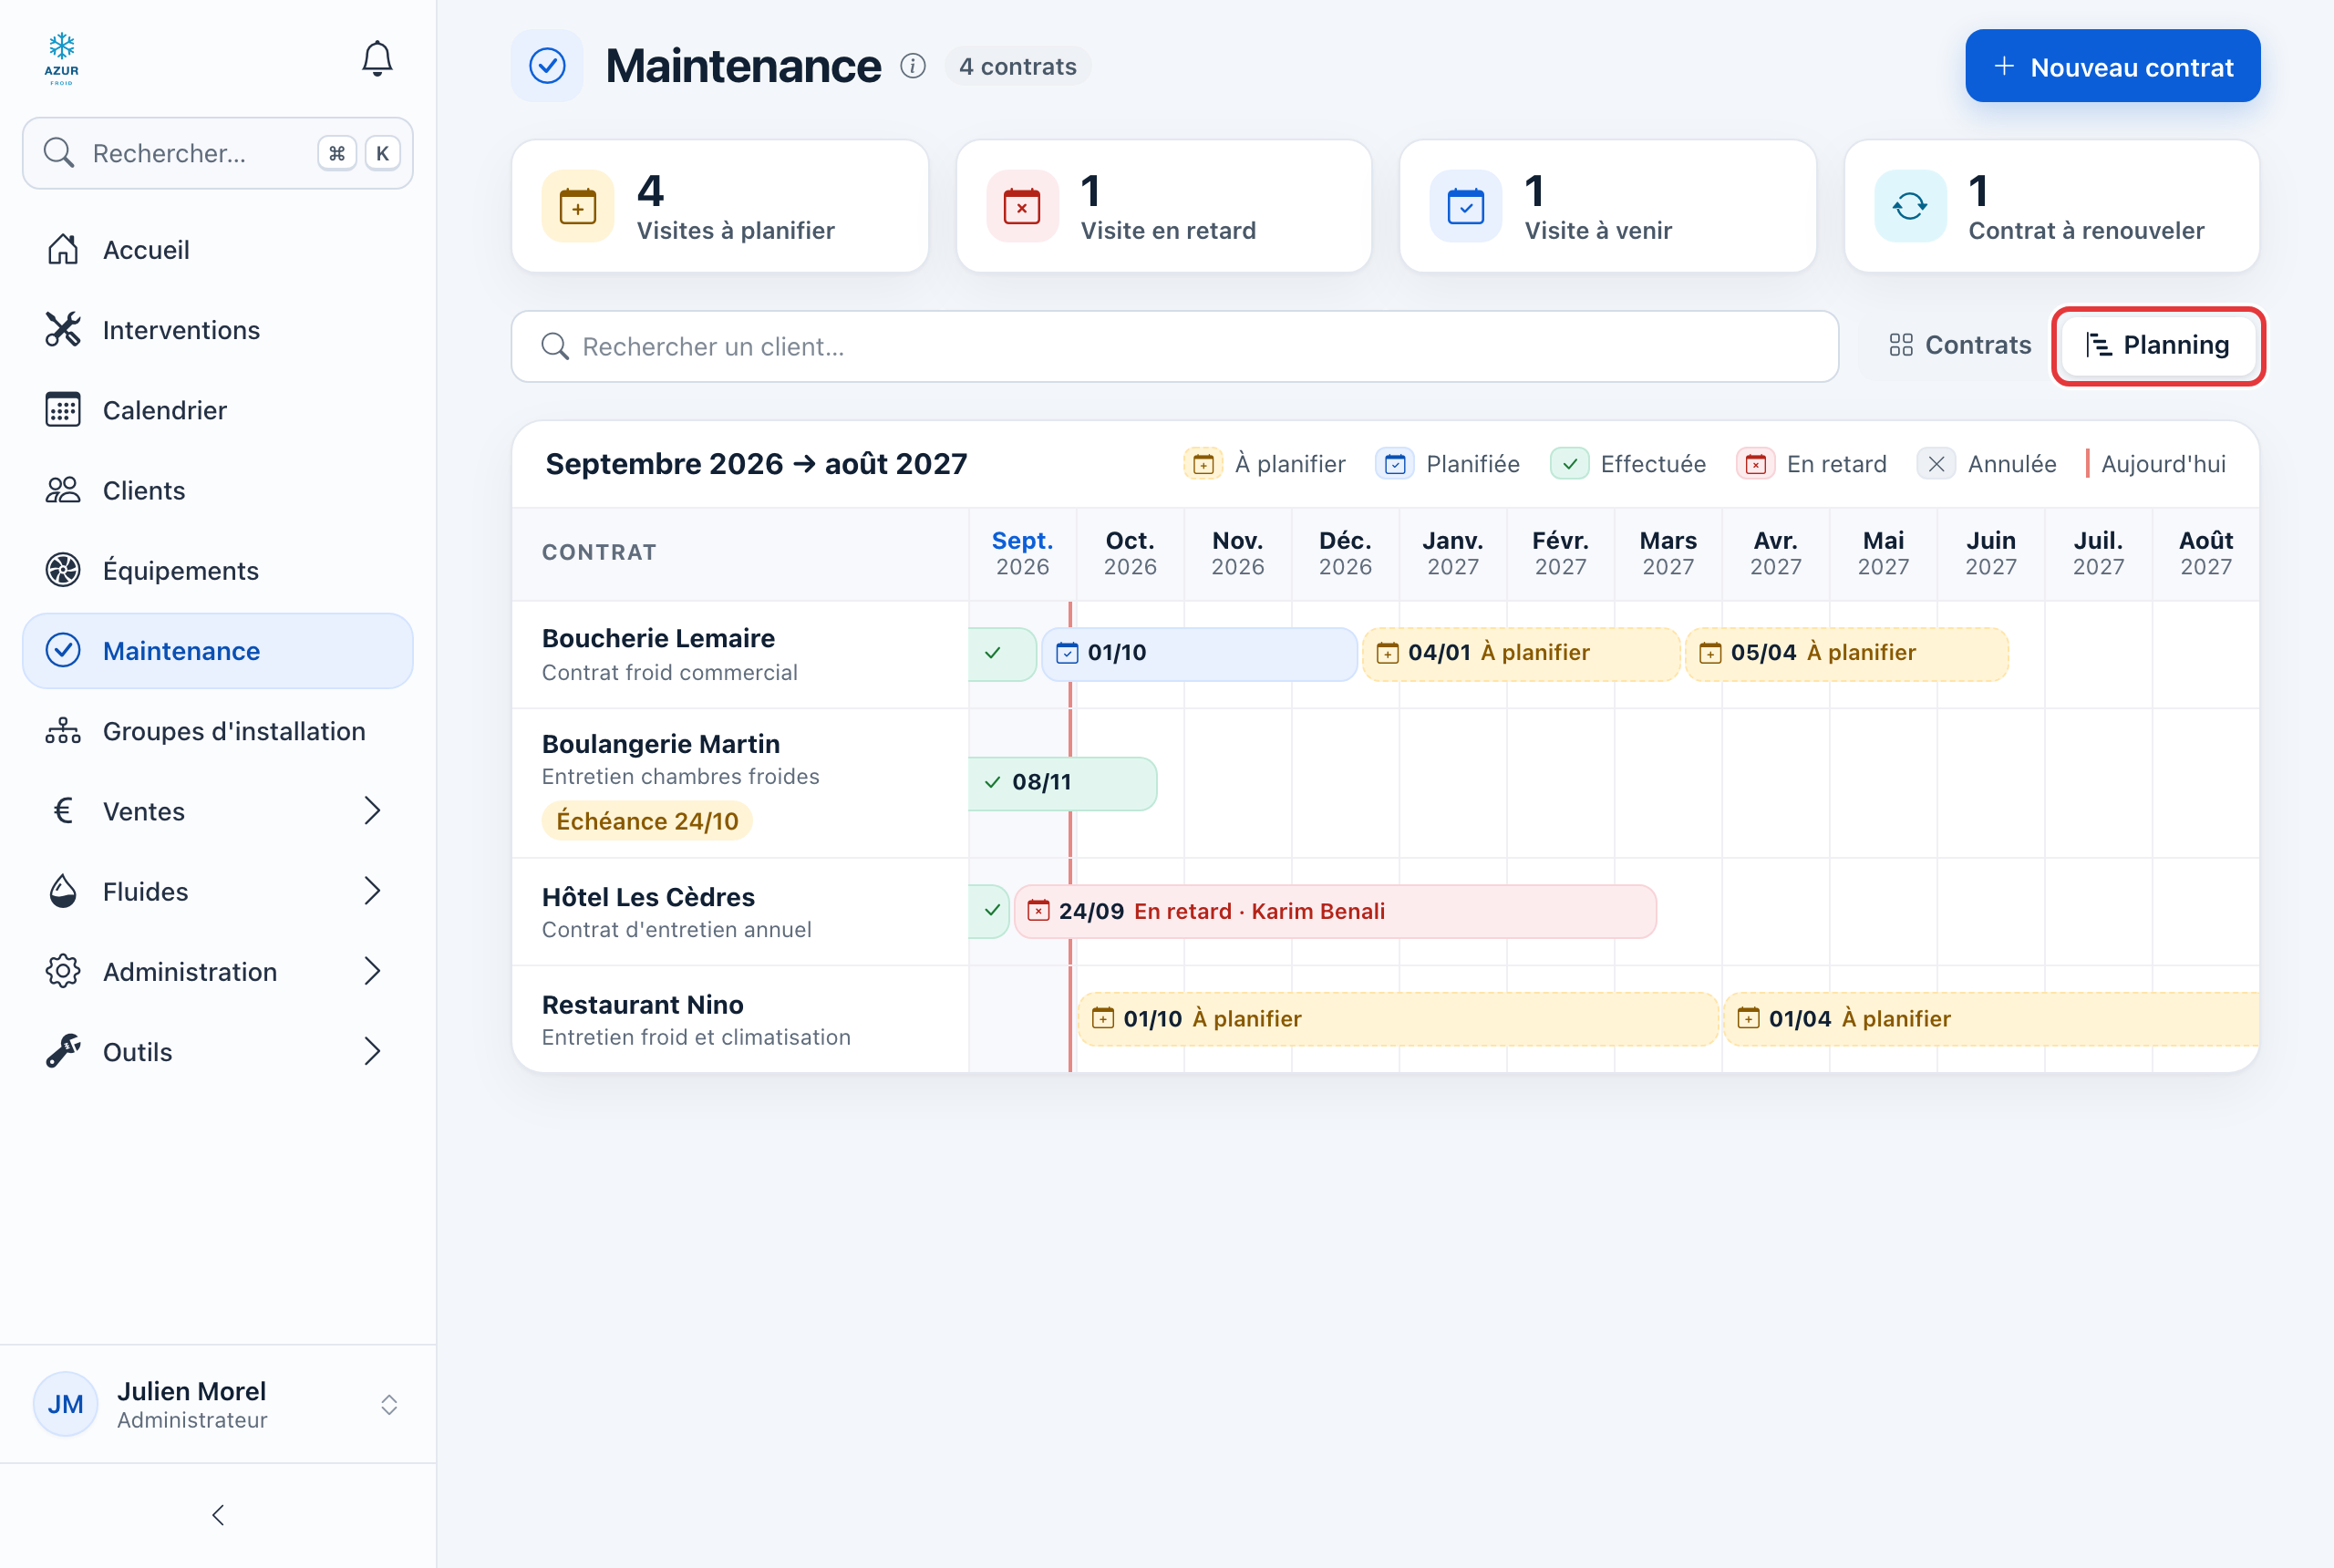The width and height of the screenshot is (2334, 1568).
Task: Click the Calendrier grid icon
Action: [x=63, y=409]
